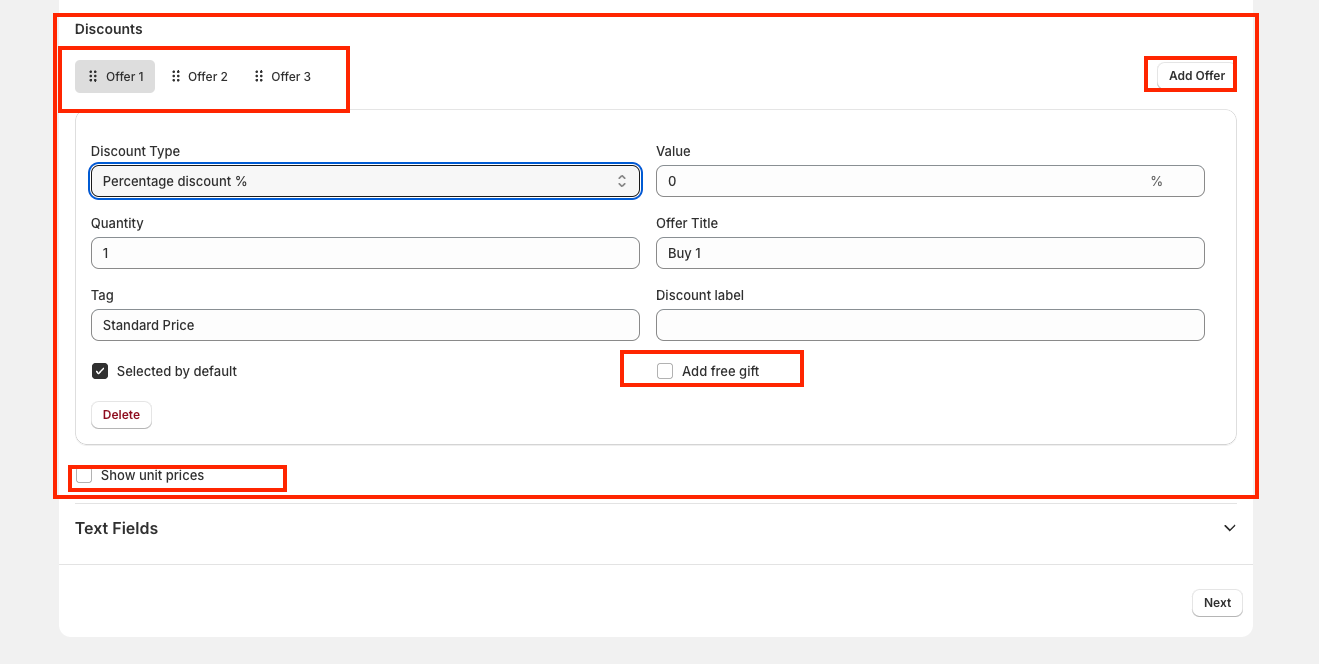Viewport: 1319px width, 664px height.
Task: Enable the Show unit prices checkbox
Action: pyautogui.click(x=85, y=475)
